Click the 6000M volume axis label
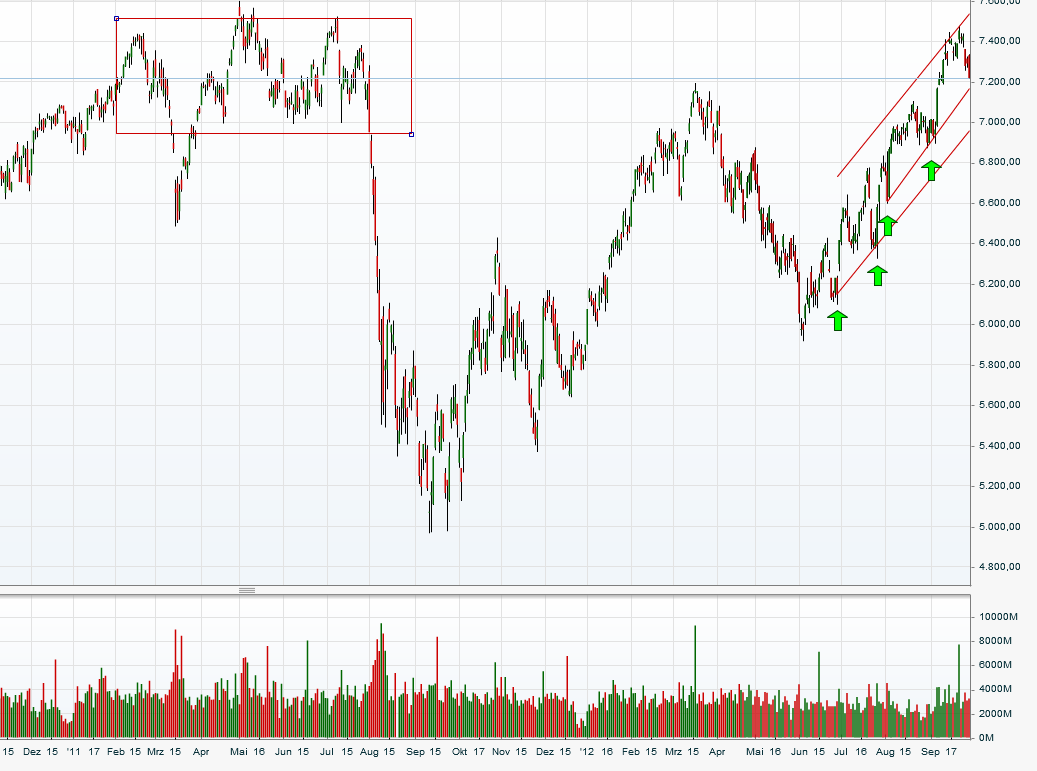 [x=995, y=665]
